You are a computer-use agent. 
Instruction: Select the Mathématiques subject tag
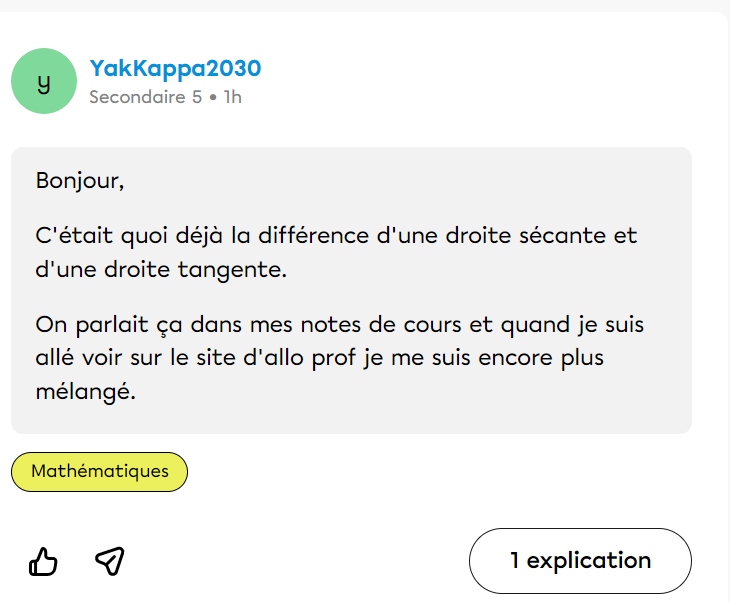(99, 472)
